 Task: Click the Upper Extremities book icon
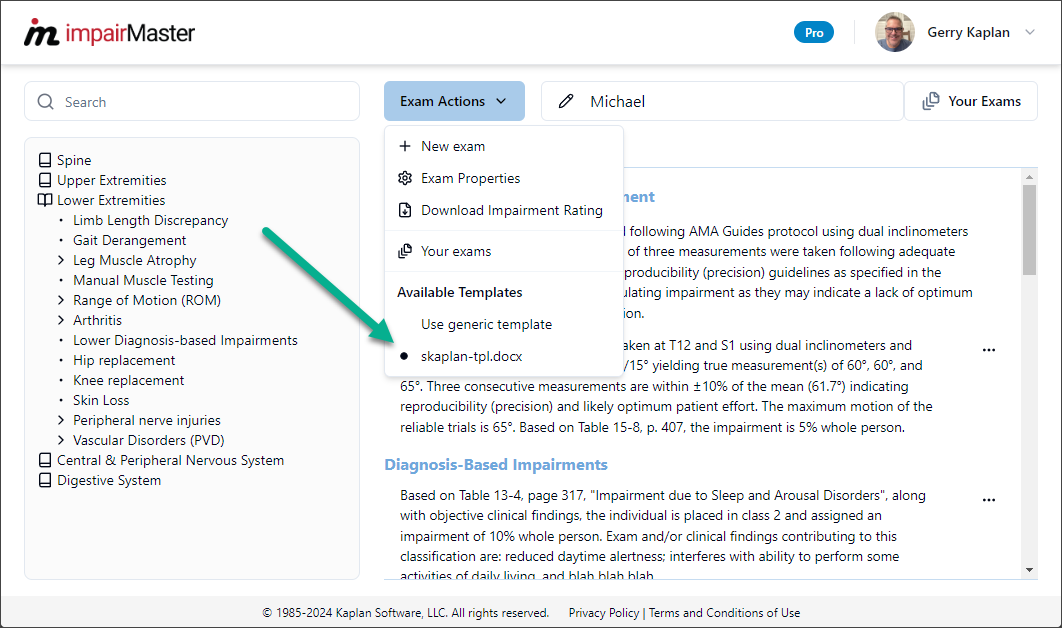click(45, 180)
